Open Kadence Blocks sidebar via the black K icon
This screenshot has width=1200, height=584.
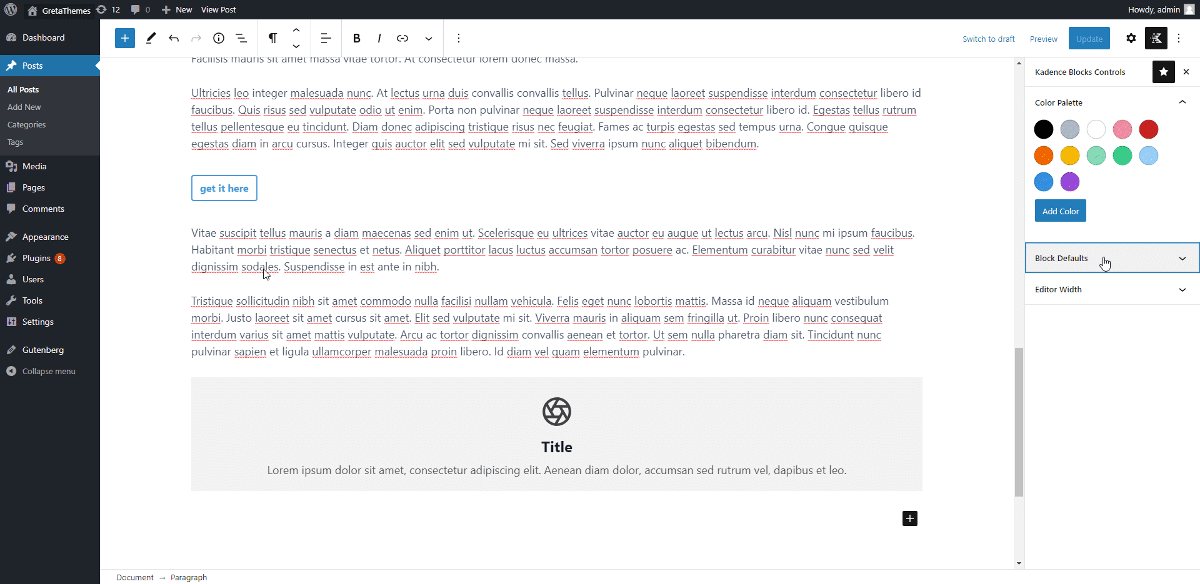pos(1157,37)
